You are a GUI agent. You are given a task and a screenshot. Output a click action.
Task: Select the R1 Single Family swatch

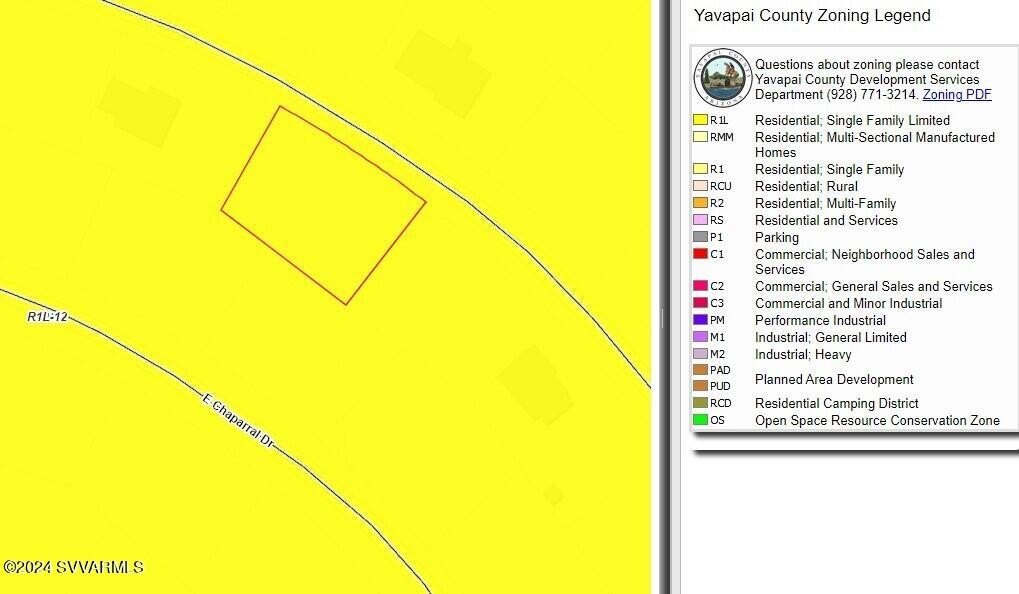(x=700, y=169)
